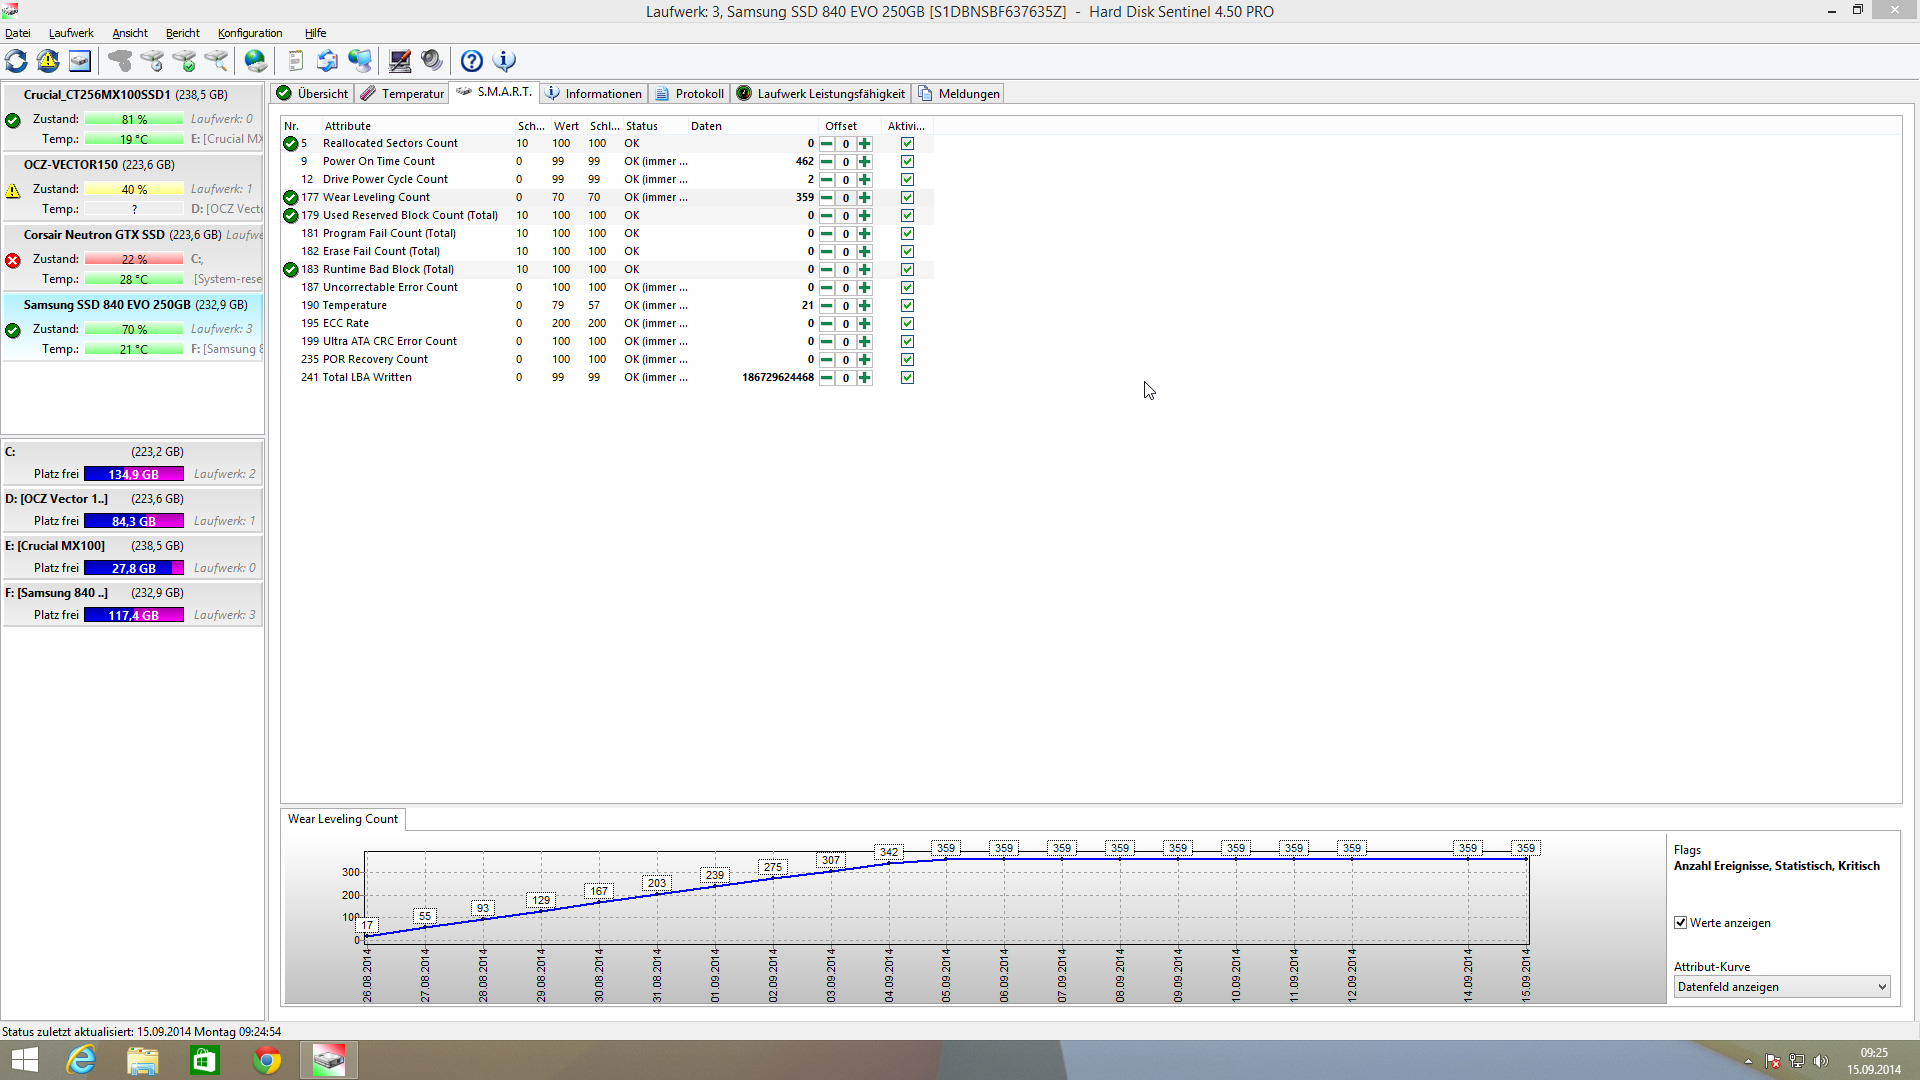Open the Bericht menu
This screenshot has width=1920, height=1080.
[x=183, y=33]
